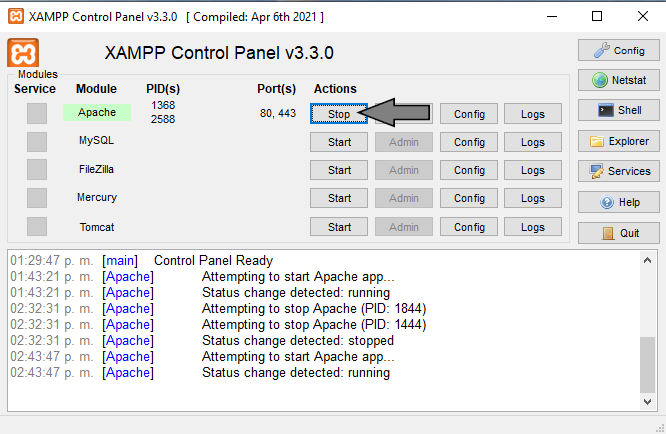Open the Help button
Screen dimensions: 666x434
pos(618,202)
